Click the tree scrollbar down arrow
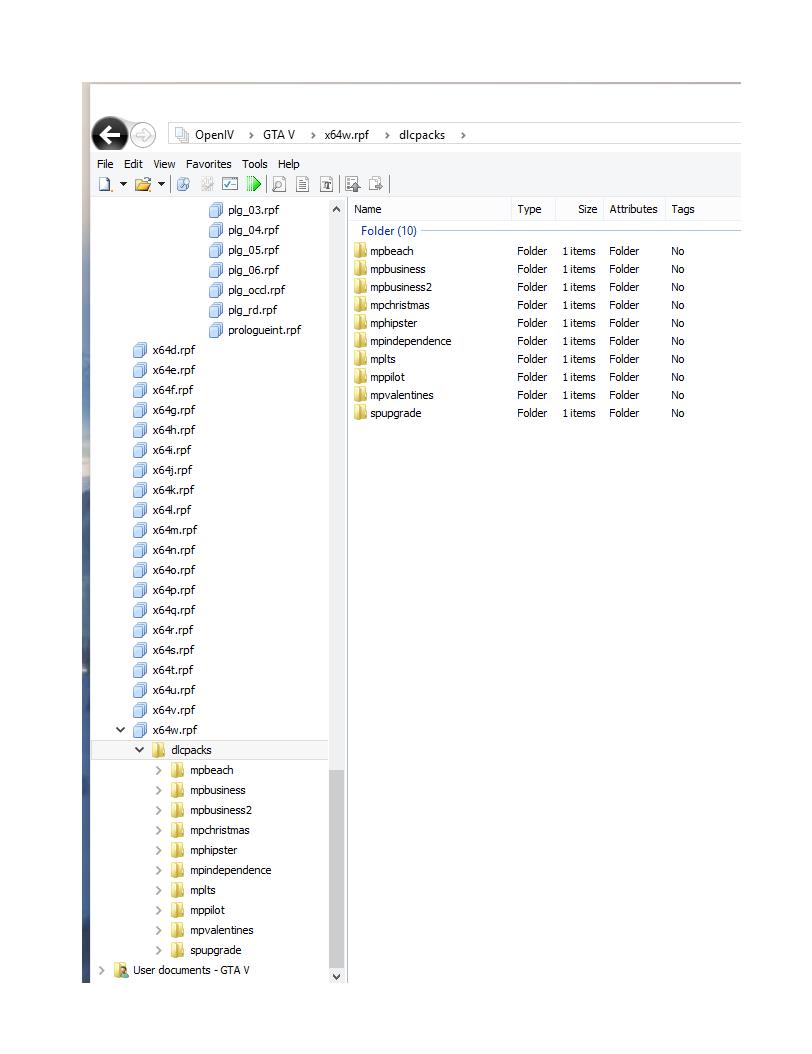 click(x=337, y=977)
